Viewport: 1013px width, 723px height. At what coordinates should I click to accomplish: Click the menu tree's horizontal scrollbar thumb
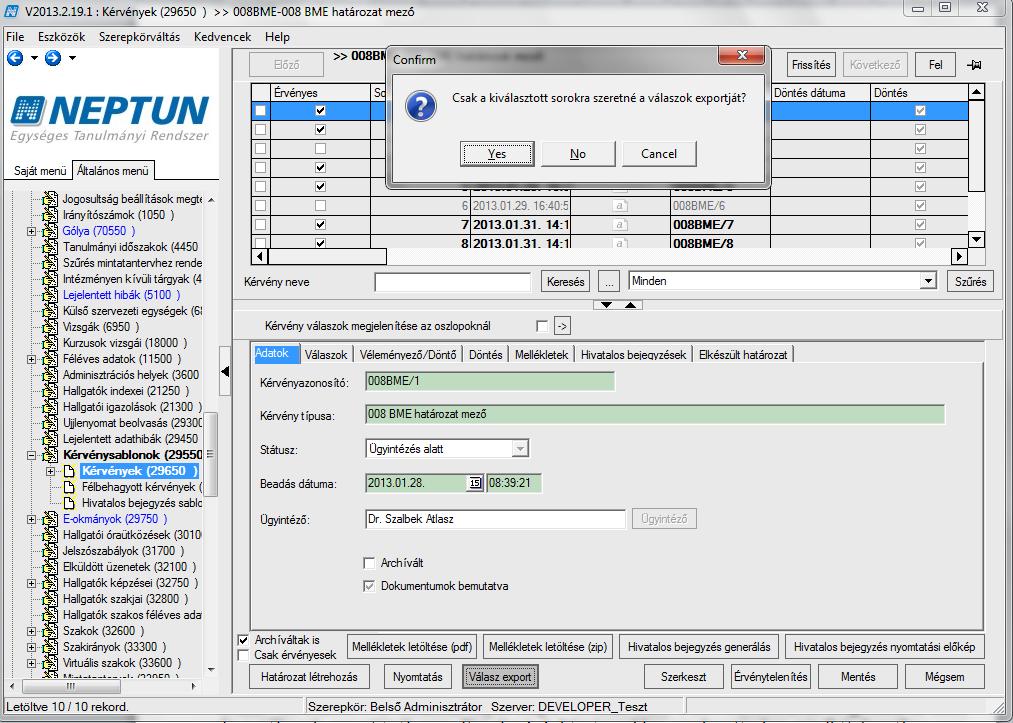(72, 686)
